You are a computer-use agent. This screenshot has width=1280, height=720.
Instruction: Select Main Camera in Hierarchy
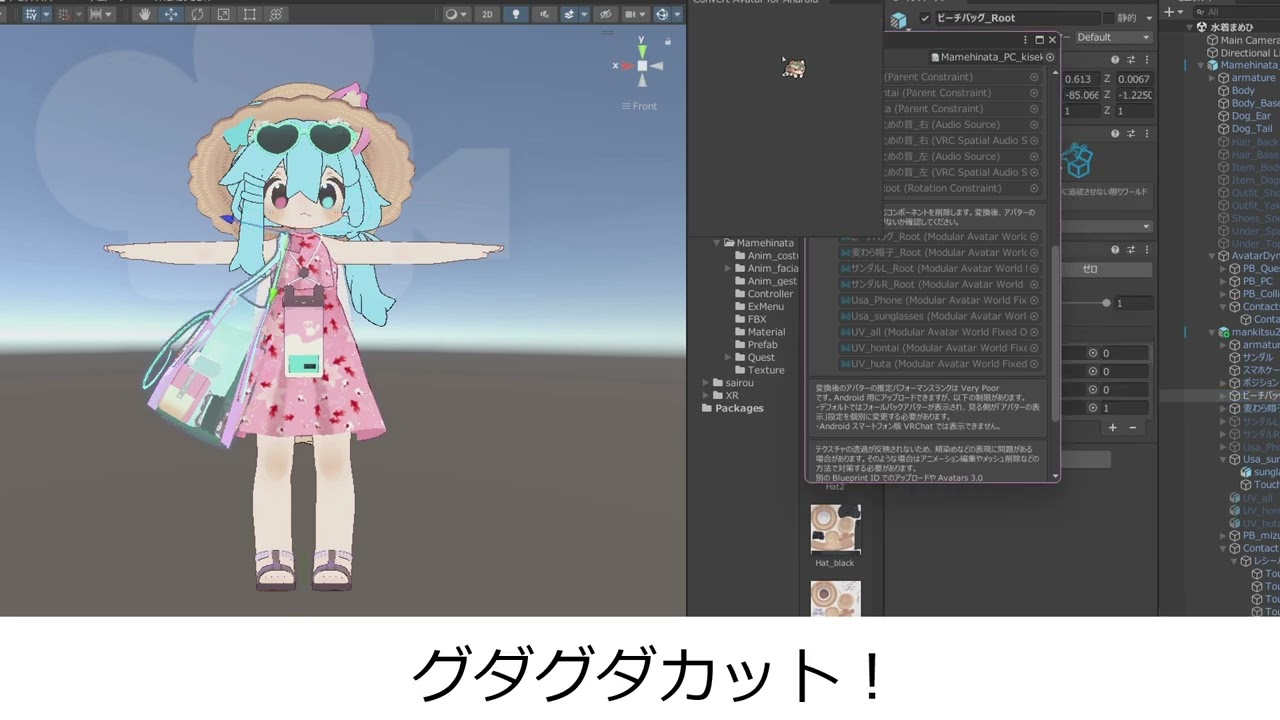pyautogui.click(x=1242, y=40)
